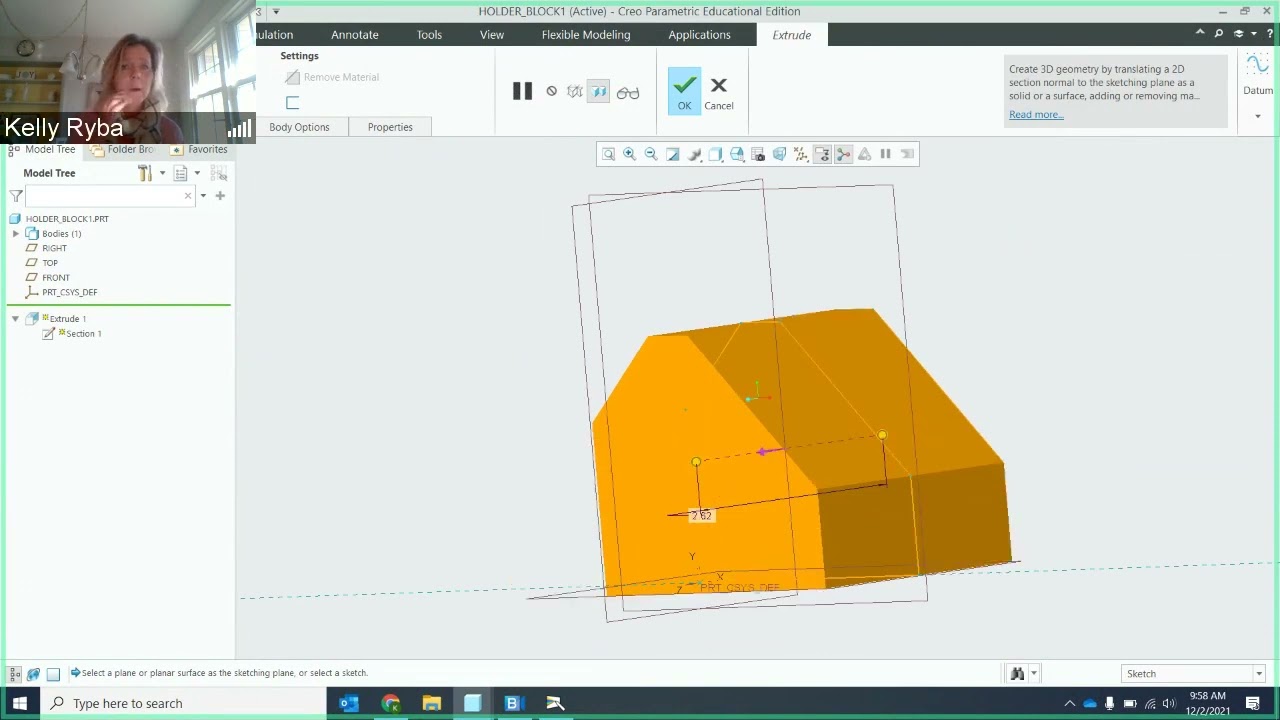The width and height of the screenshot is (1280, 720).
Task: Click the last greyed icon in graphics toolbar
Action: click(x=907, y=154)
